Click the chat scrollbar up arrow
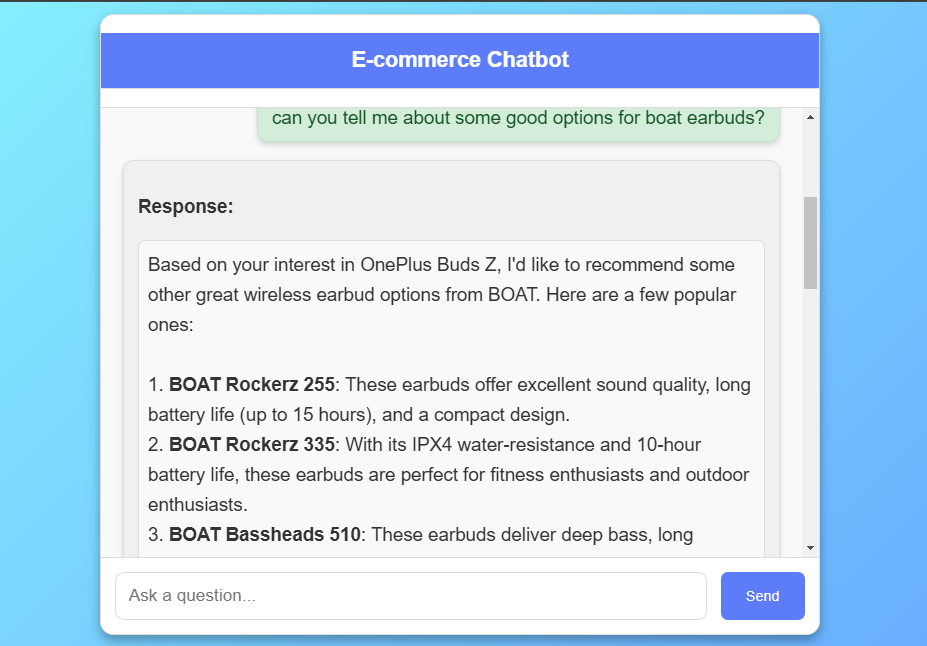 coord(810,117)
